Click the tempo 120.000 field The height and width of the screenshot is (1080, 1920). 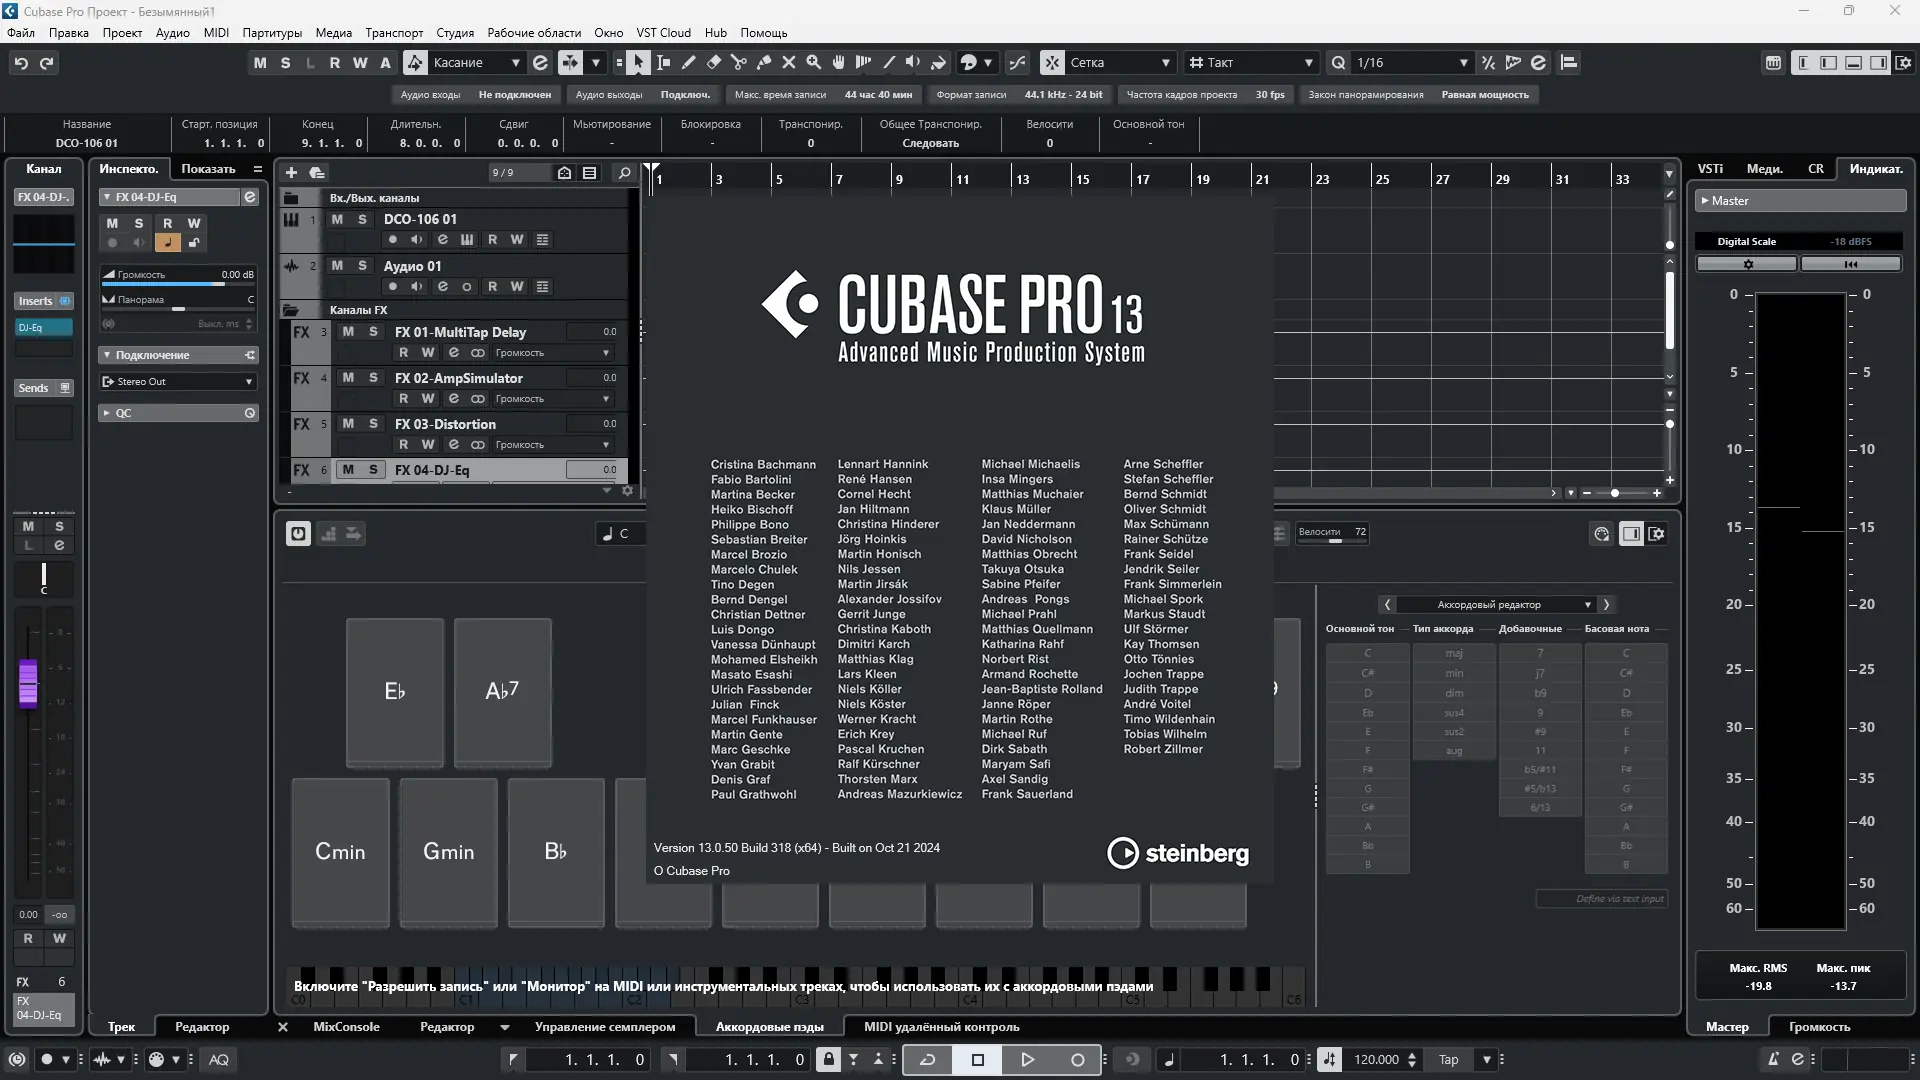point(1376,1059)
